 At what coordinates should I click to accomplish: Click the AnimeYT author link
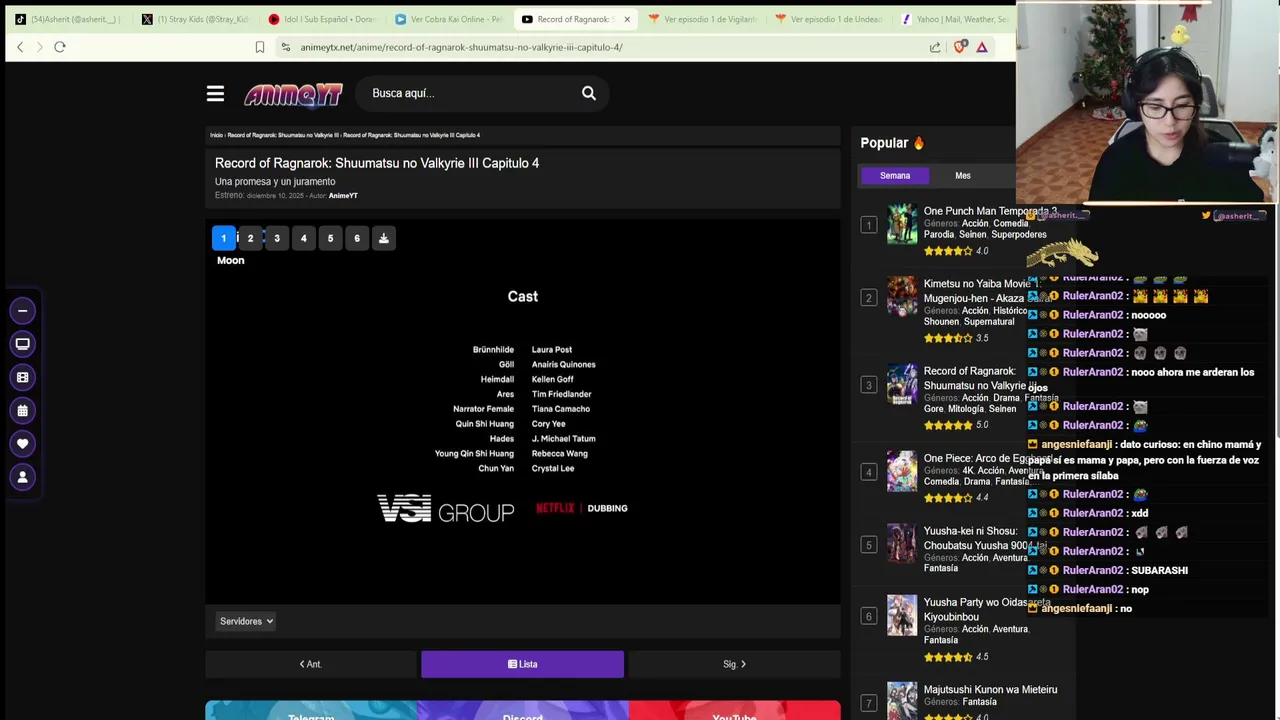(343, 196)
